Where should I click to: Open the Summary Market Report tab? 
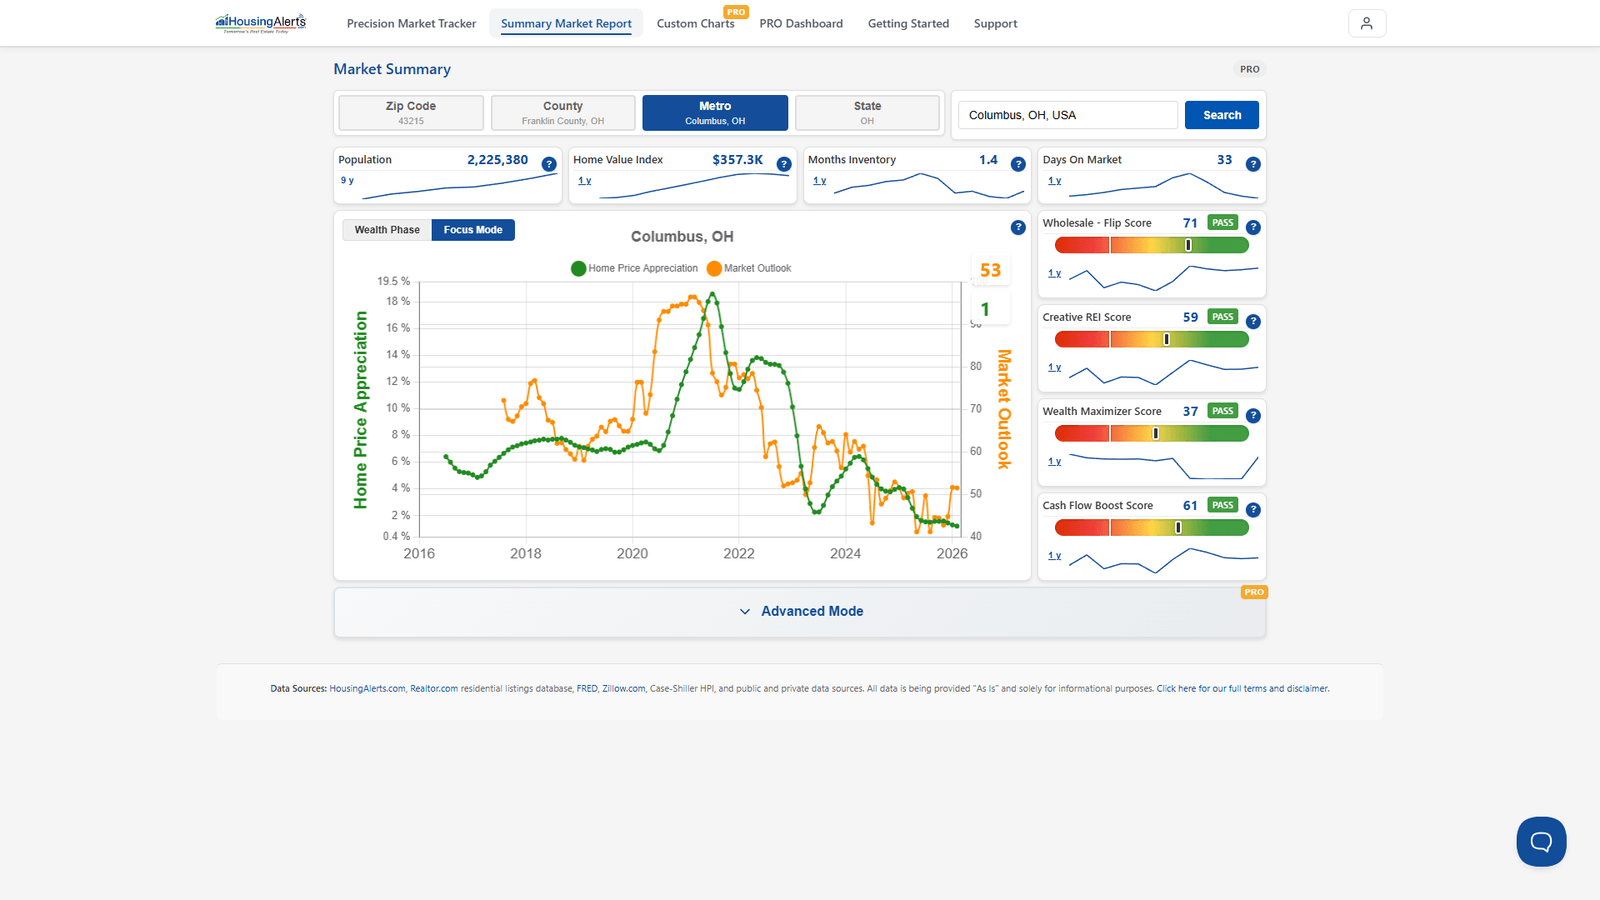[566, 24]
